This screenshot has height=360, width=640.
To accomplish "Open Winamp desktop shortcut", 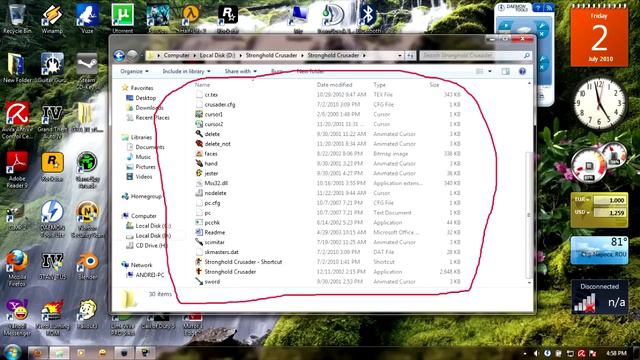I will (x=52, y=18).
